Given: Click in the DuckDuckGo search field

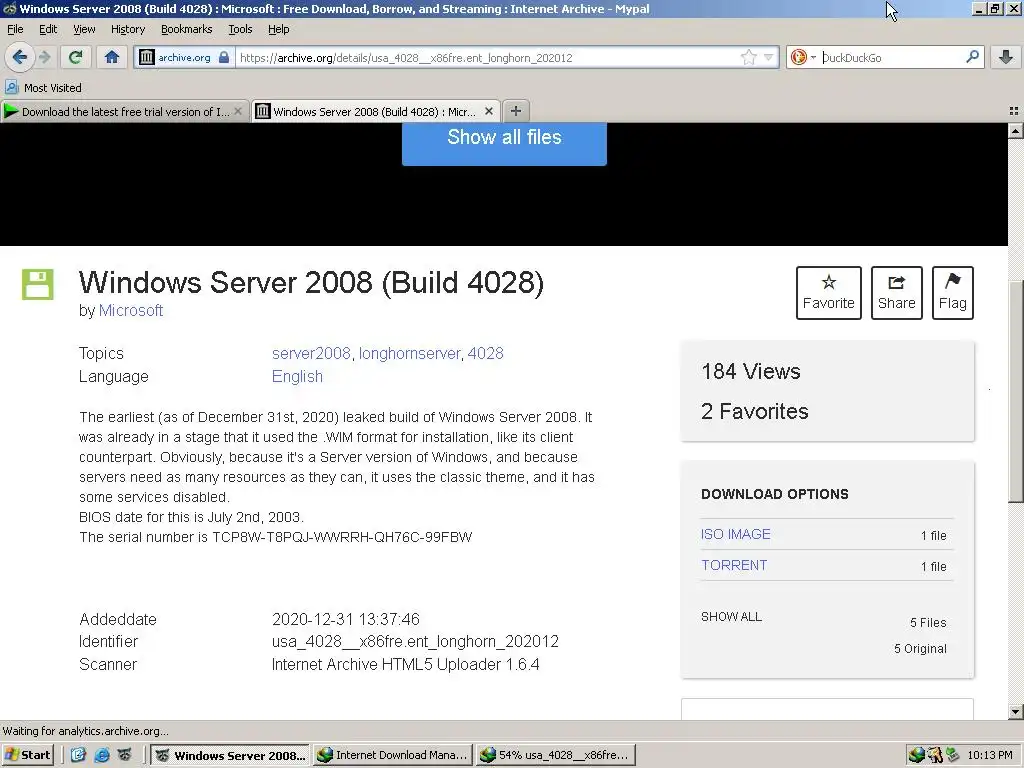Looking at the screenshot, I should [891, 57].
